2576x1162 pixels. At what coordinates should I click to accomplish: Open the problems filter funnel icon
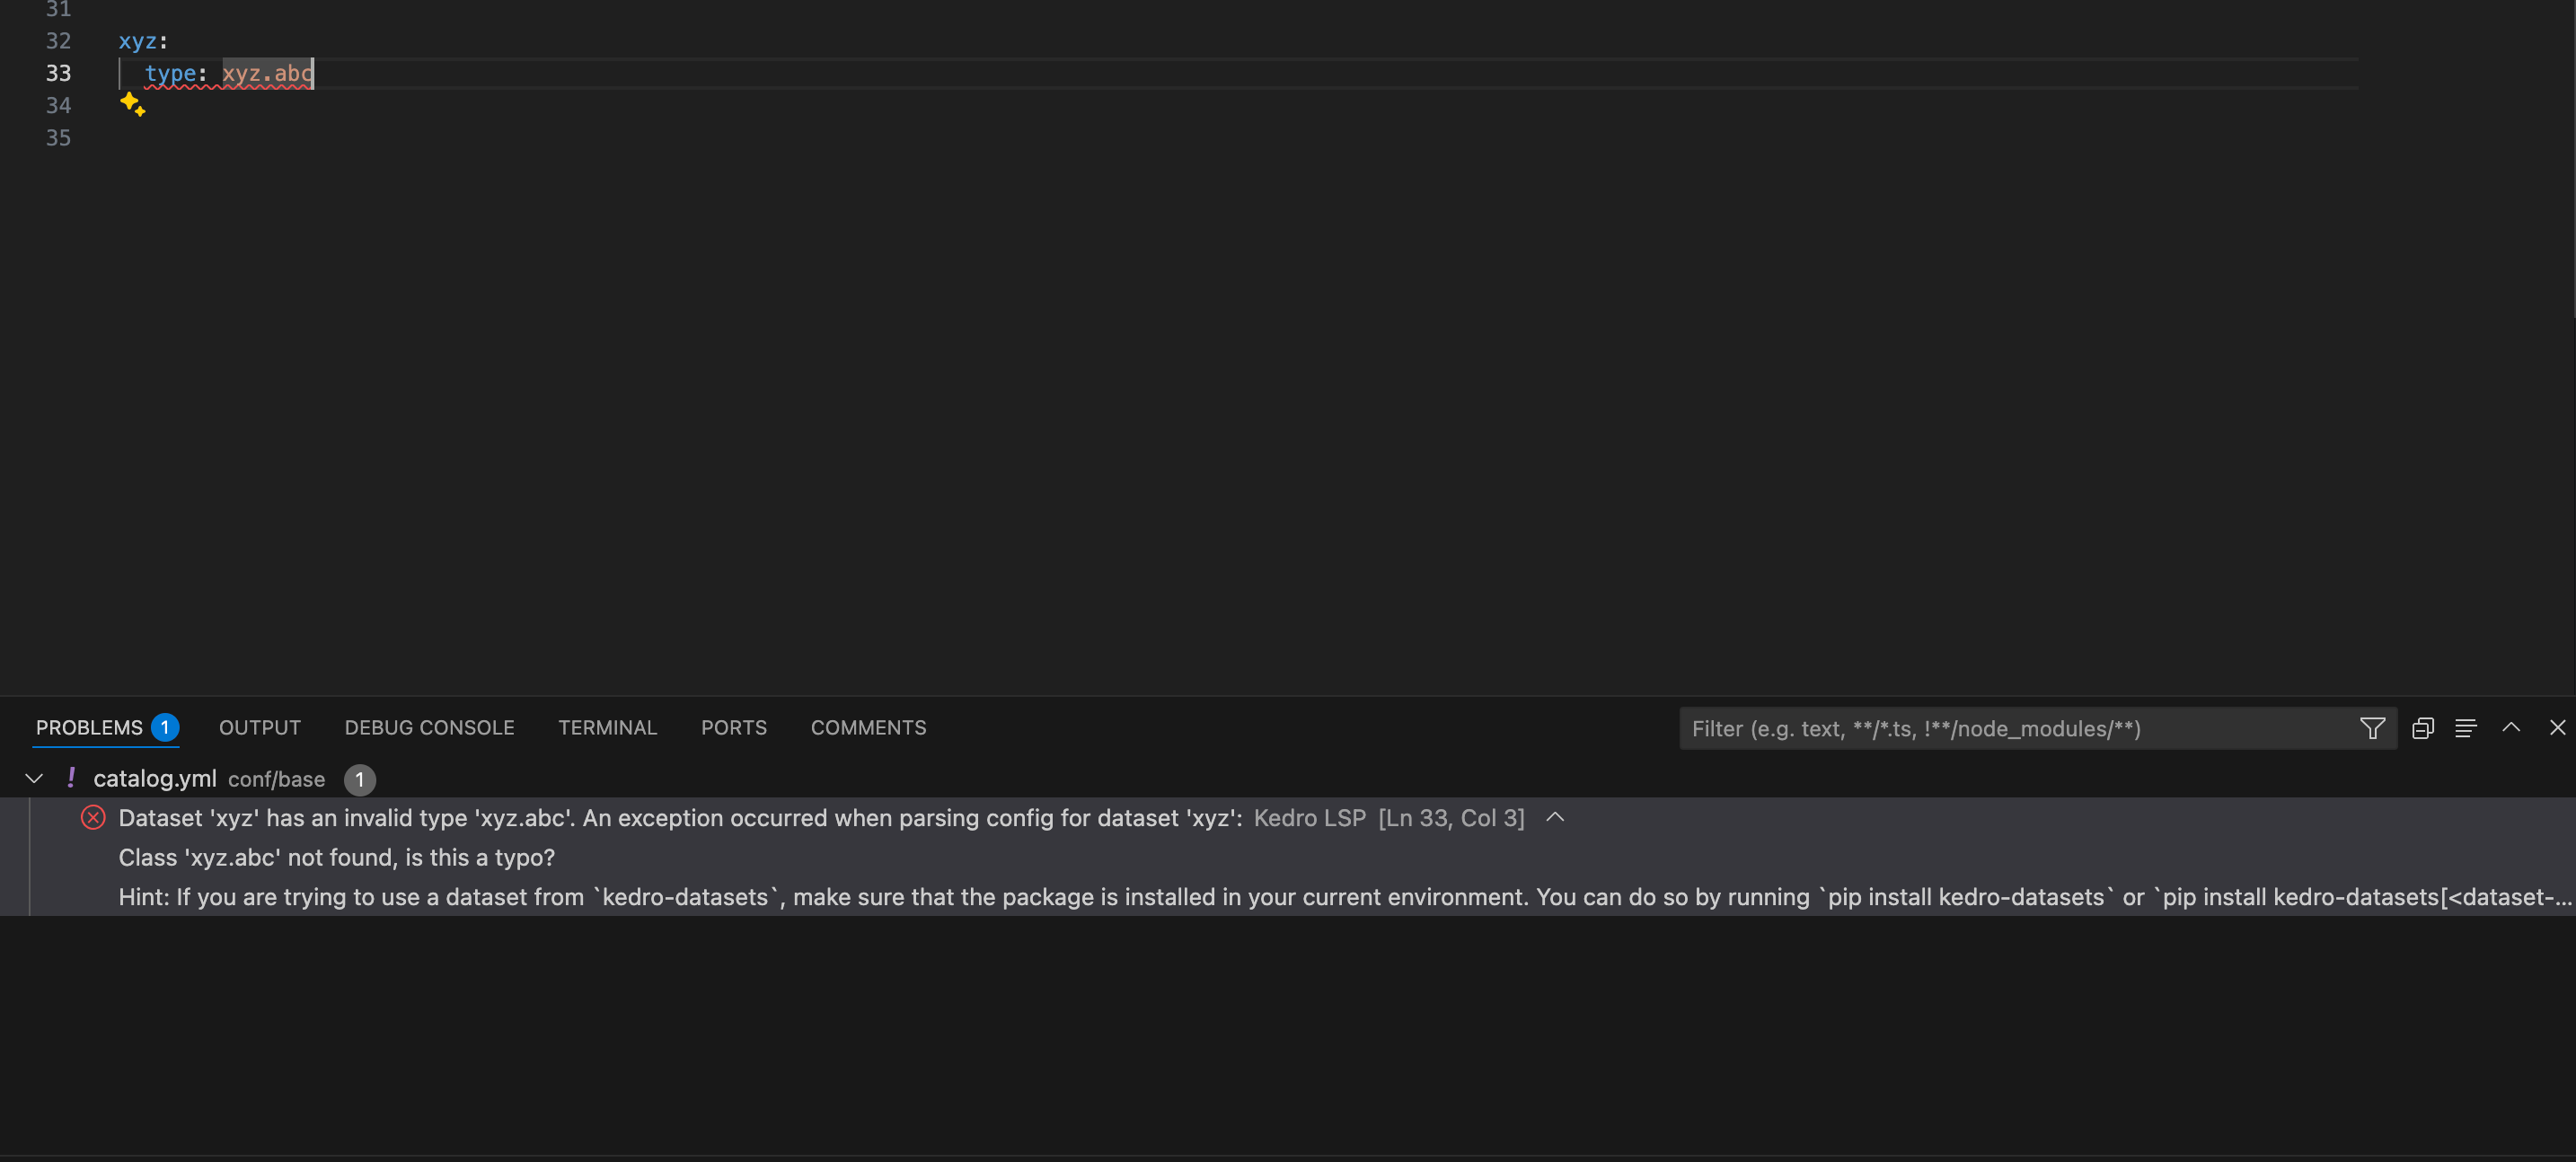point(2372,728)
